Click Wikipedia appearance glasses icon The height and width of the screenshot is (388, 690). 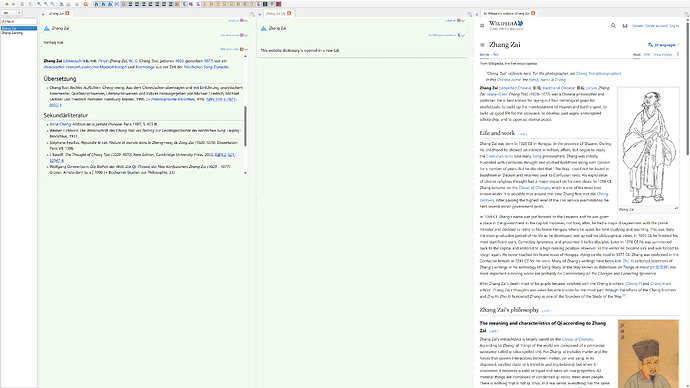pos(625,26)
